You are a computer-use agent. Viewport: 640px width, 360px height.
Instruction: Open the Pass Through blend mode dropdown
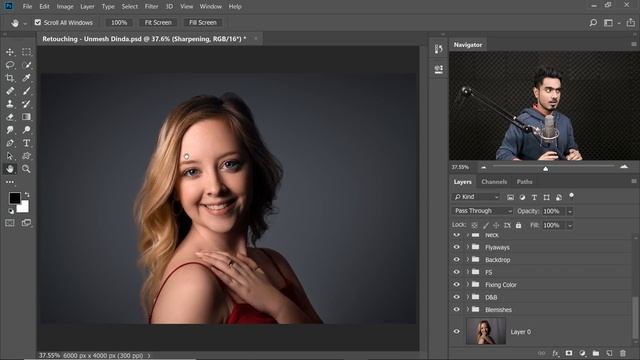(482, 211)
